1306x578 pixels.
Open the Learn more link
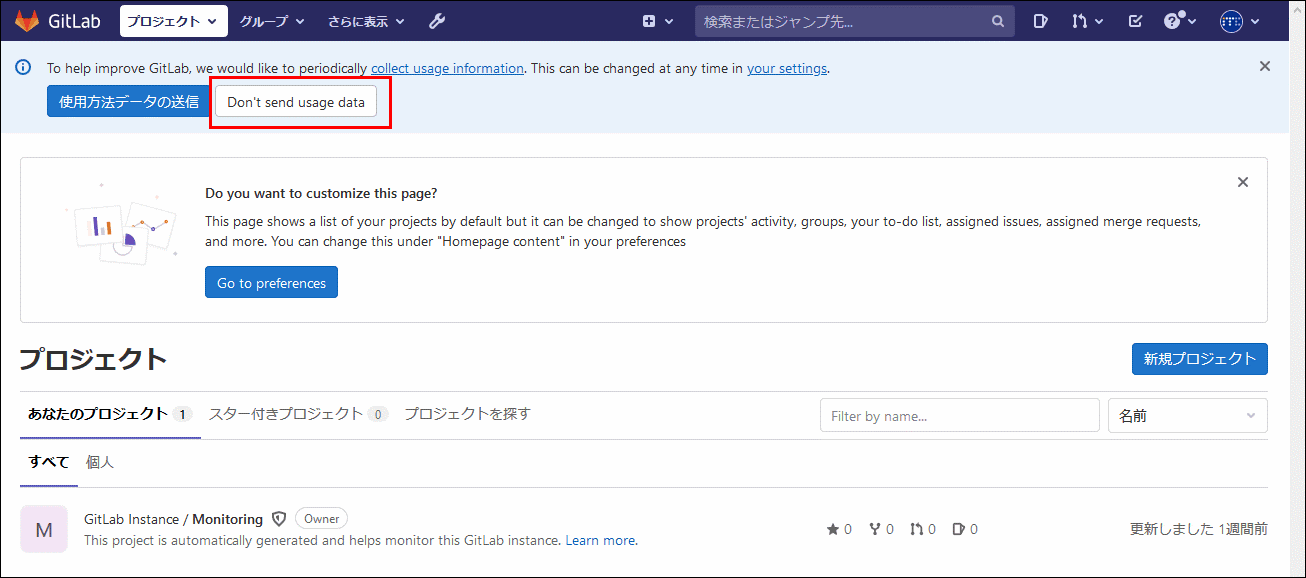[x=600, y=540]
